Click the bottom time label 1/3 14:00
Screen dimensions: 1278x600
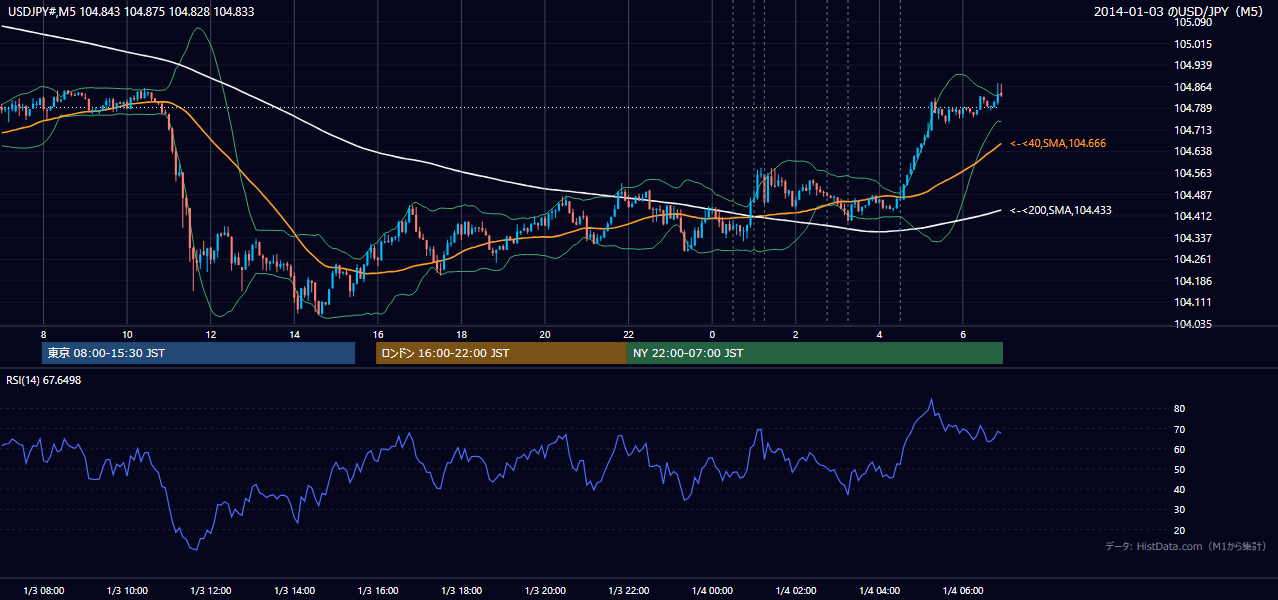[294, 591]
